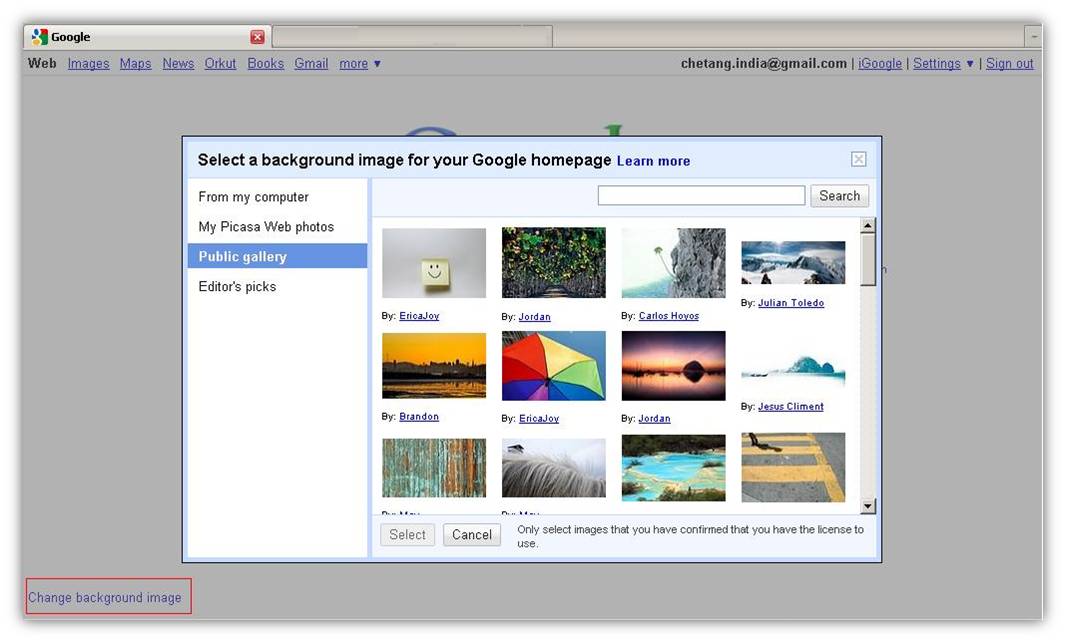
Task: Select the 'Public gallery' tab
Action: [277, 256]
